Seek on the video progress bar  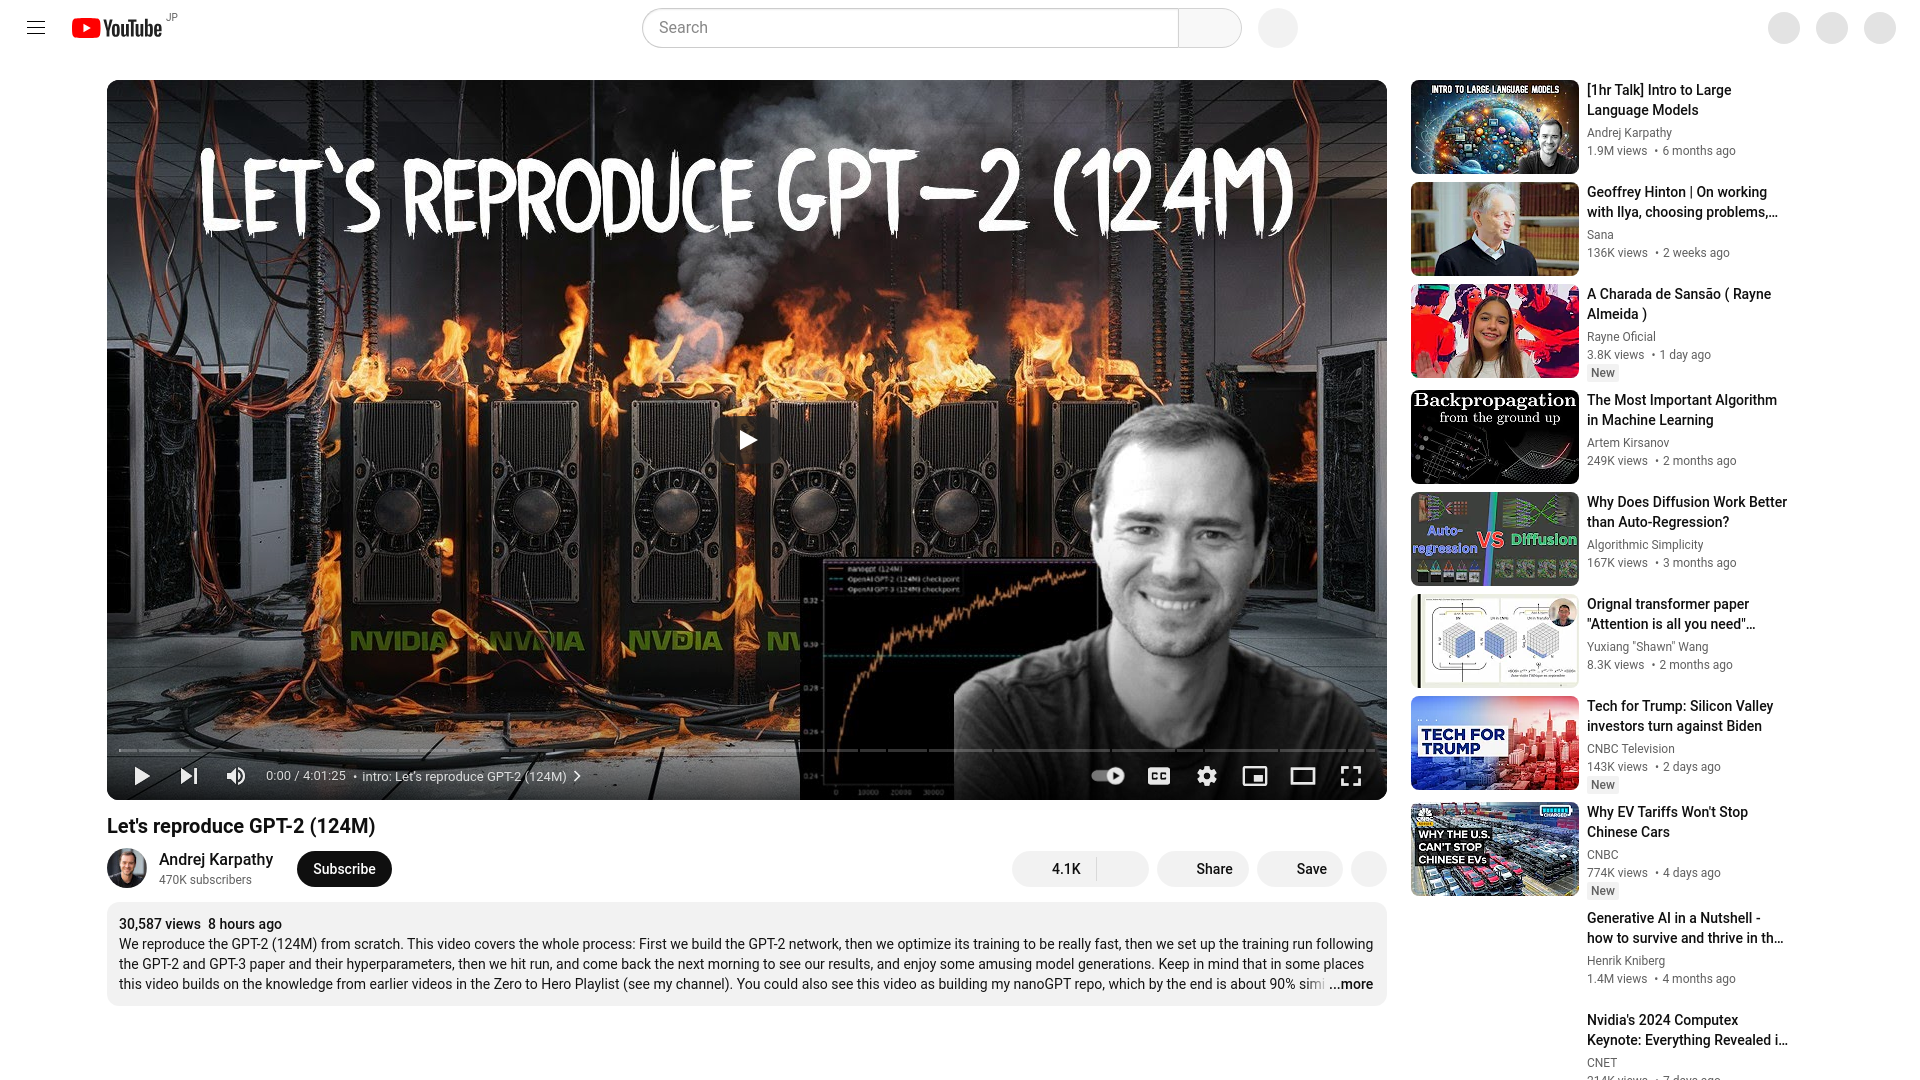[747, 750]
